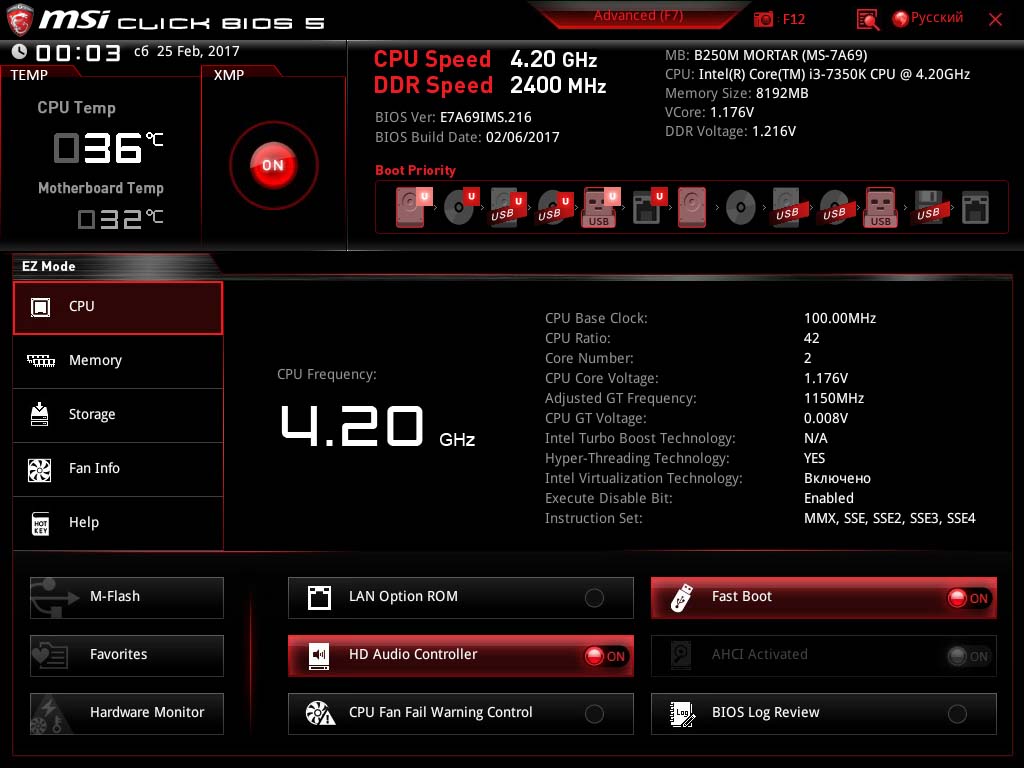Click the BIOS build date '02/06/2017'

tap(522, 137)
